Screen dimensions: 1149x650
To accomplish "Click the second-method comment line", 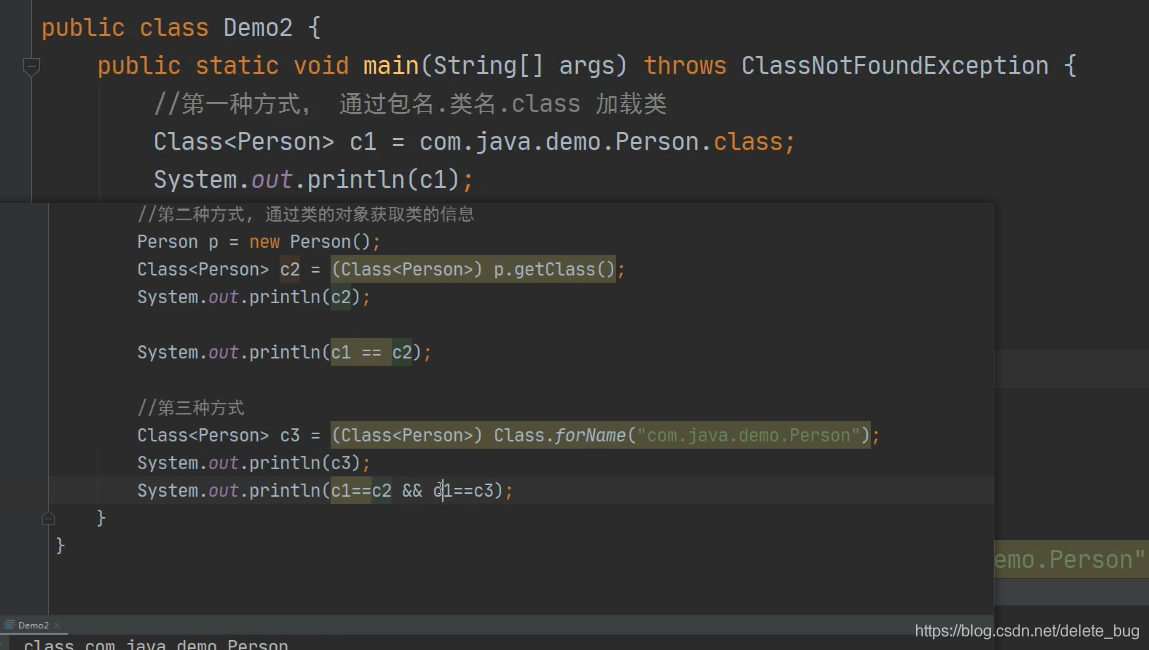I will click(x=306, y=214).
